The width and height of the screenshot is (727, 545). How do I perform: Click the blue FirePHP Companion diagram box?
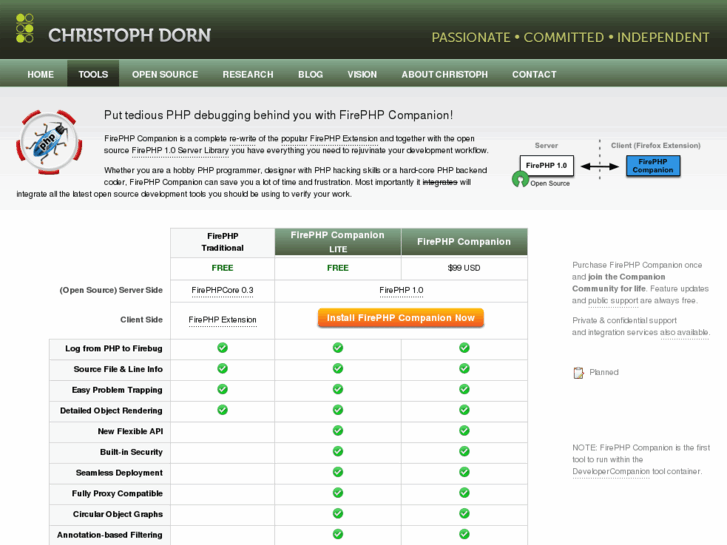point(653,166)
